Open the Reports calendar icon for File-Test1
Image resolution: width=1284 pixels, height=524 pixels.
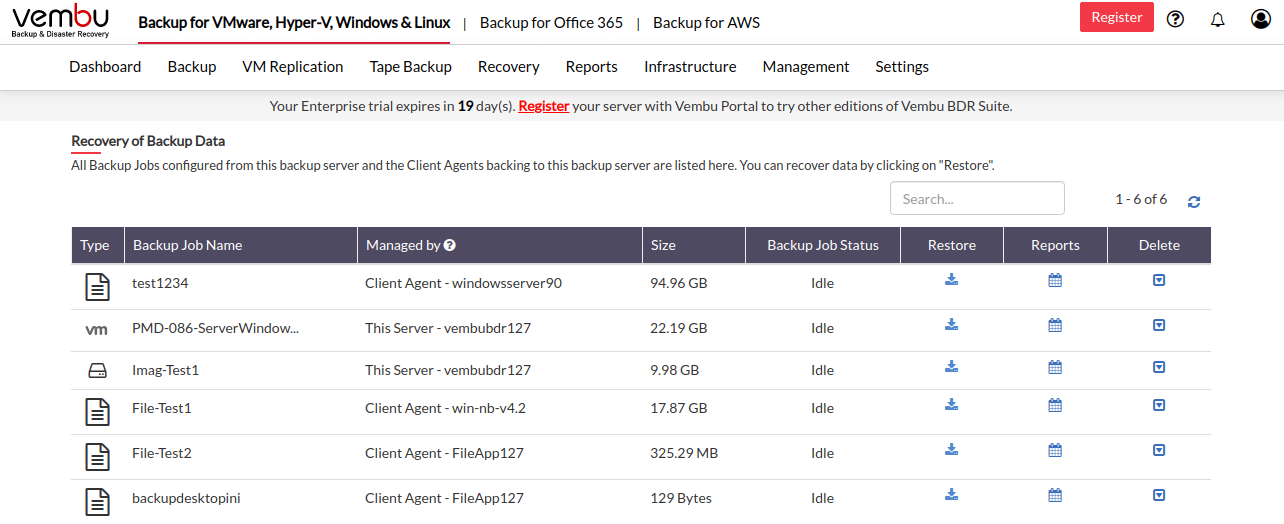point(1055,404)
